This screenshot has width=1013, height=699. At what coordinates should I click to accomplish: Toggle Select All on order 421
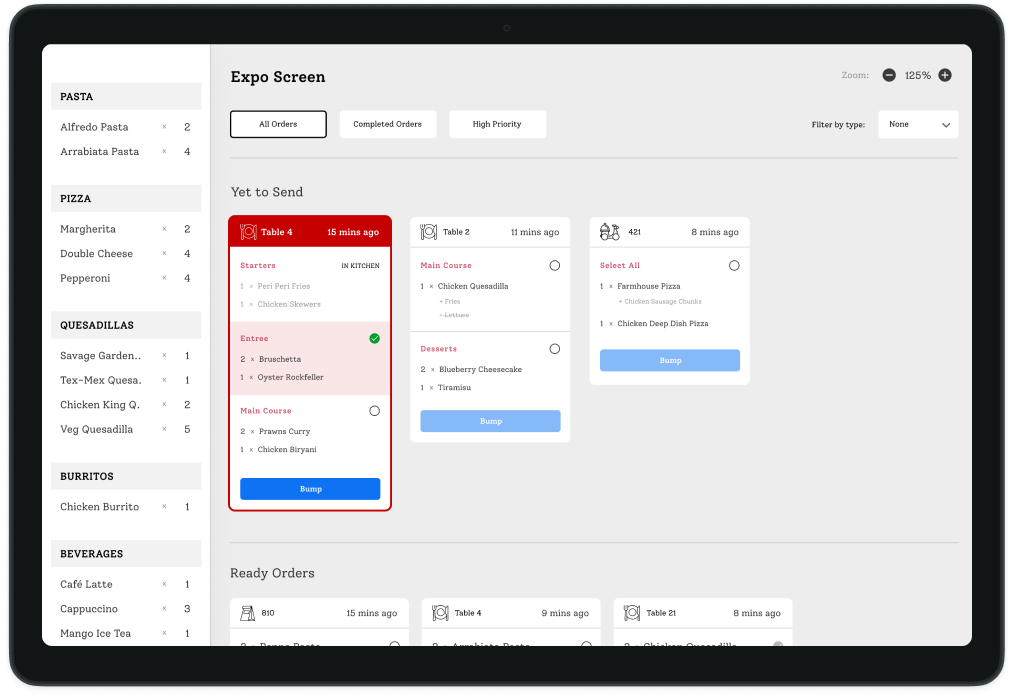pos(734,266)
